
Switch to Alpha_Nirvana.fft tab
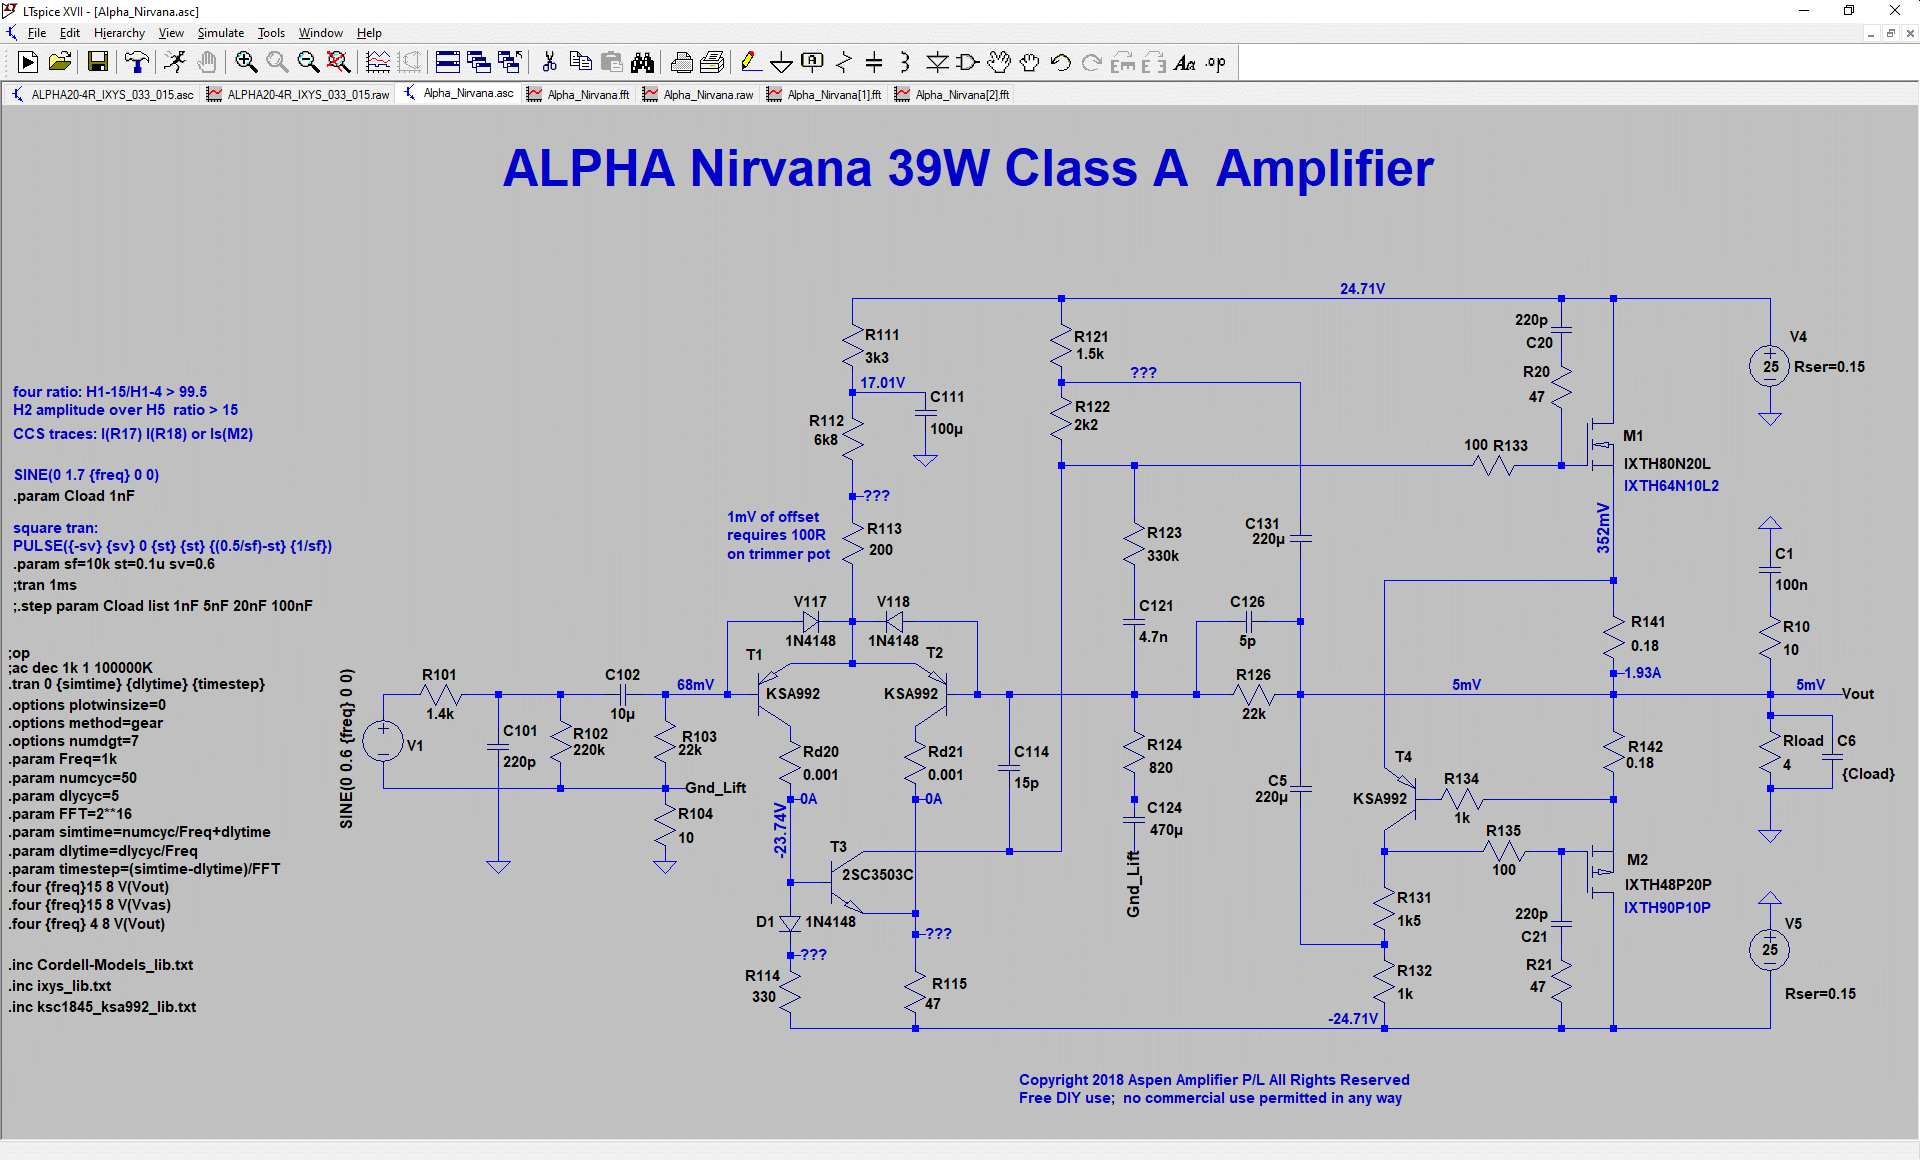coord(579,94)
